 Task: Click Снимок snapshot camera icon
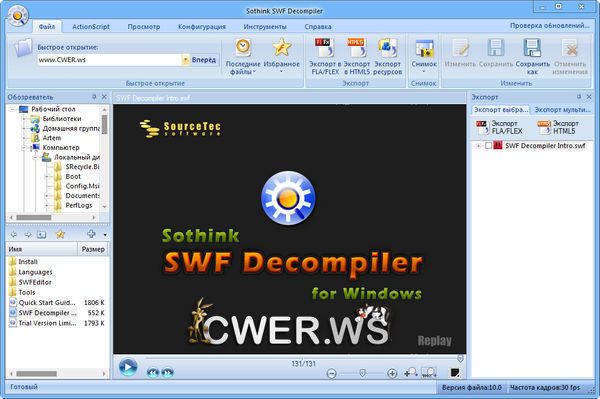coord(424,49)
